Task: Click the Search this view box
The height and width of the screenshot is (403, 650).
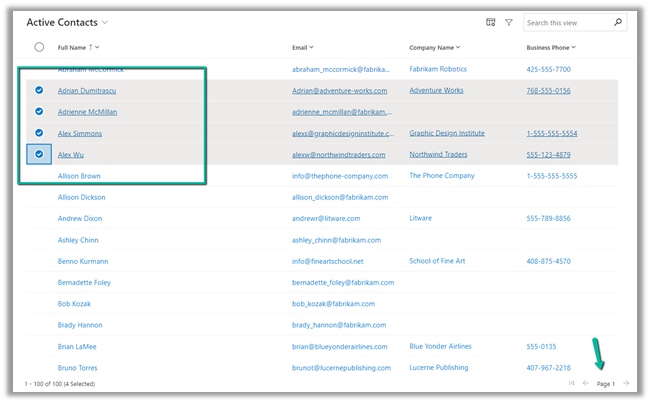Action: [567, 22]
